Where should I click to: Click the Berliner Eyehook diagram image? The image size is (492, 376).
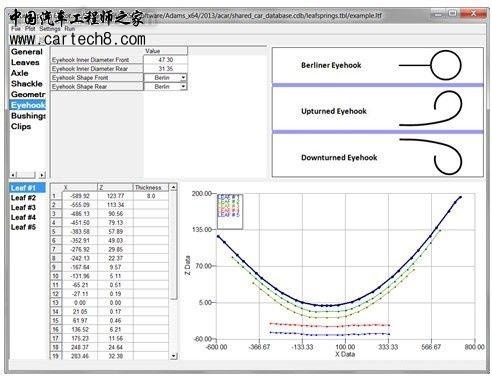point(378,65)
